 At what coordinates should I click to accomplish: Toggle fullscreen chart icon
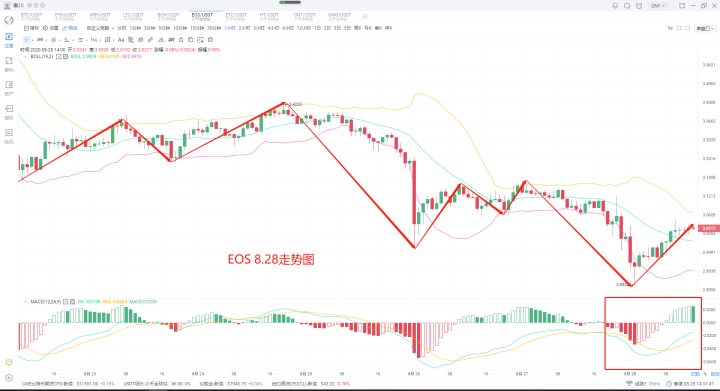679,28
